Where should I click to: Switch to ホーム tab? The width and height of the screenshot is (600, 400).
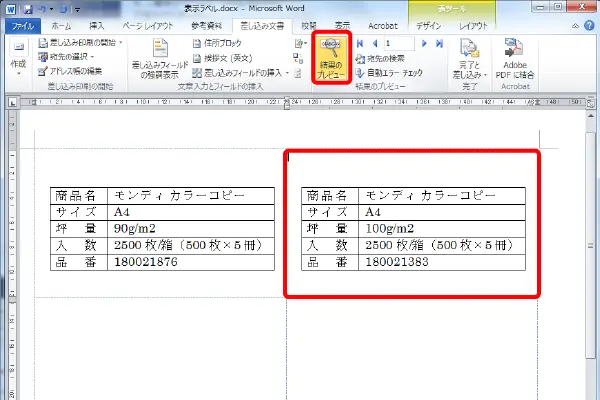point(61,26)
